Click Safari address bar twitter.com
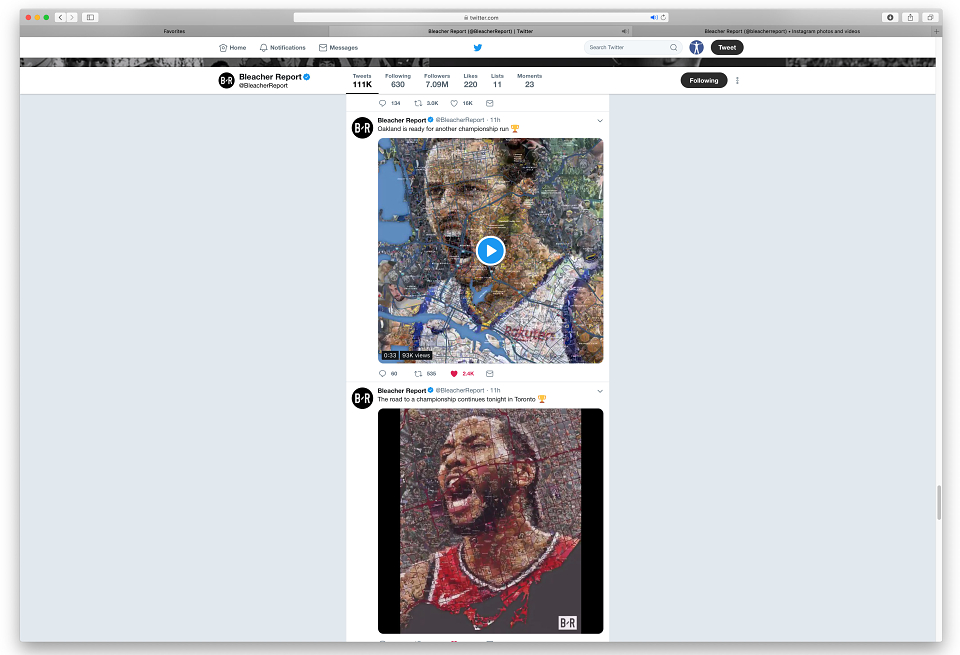 click(x=481, y=17)
